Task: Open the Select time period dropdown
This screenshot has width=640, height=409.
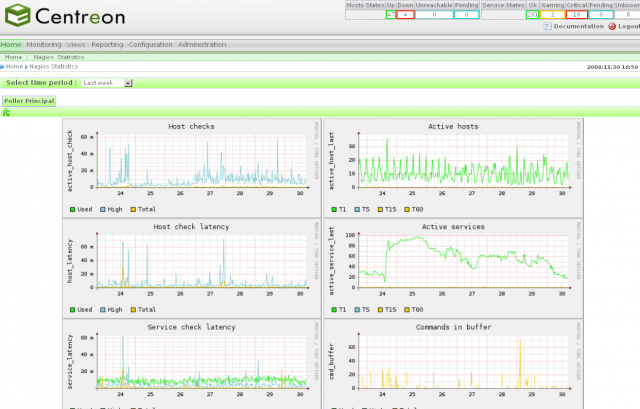Action: (106, 83)
